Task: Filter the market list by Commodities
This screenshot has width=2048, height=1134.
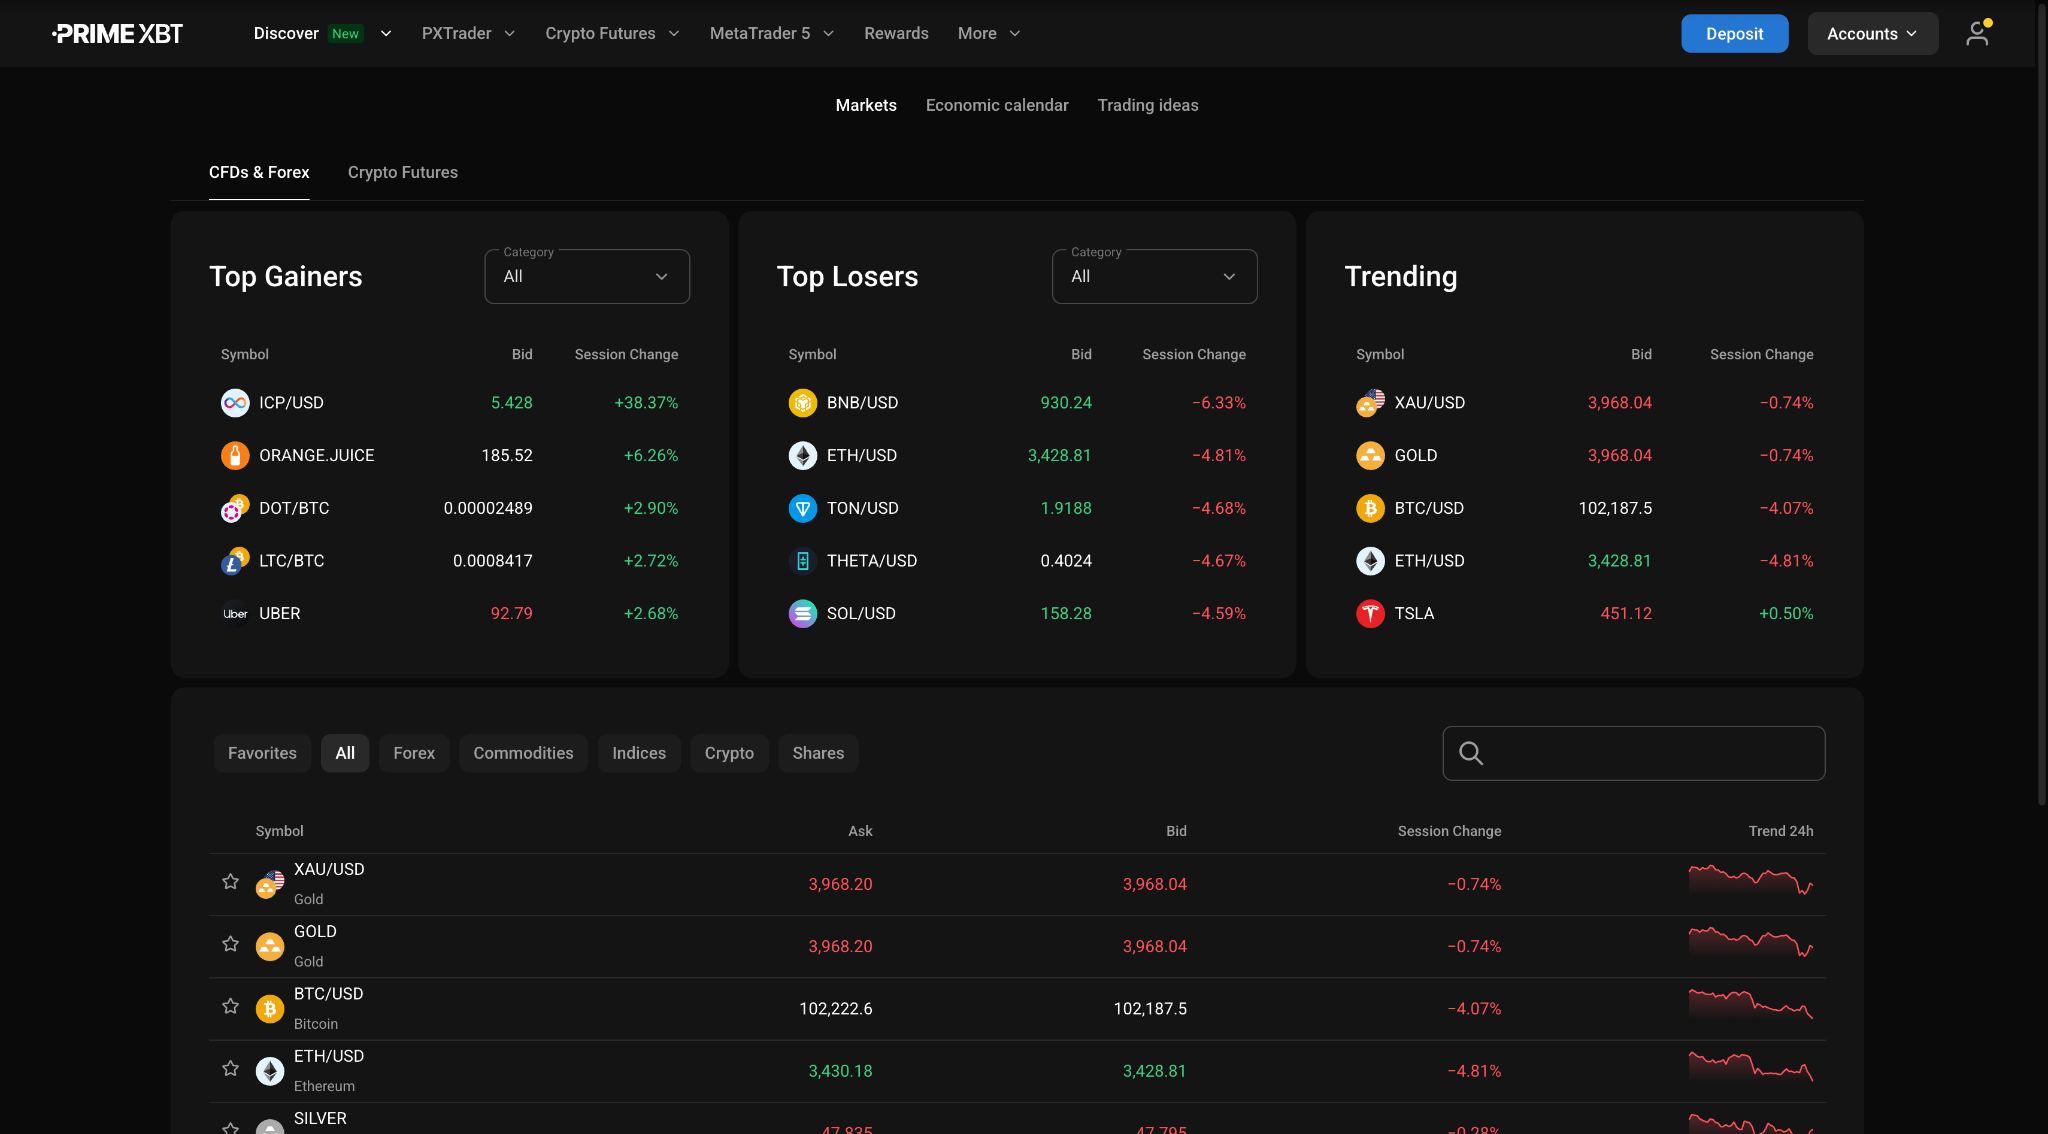Action: click(x=523, y=753)
